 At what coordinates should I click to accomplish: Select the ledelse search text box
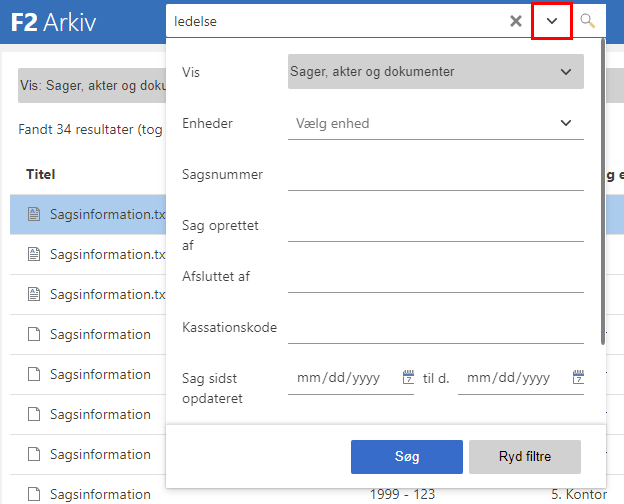pos(335,21)
